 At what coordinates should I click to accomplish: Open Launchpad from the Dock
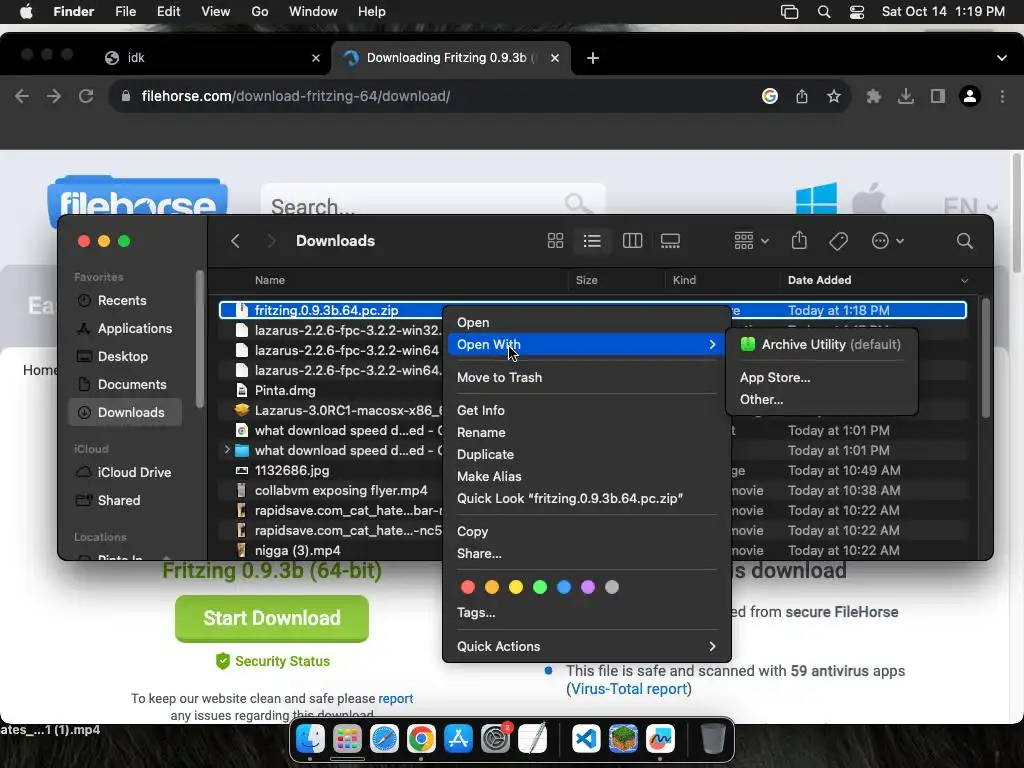(347, 739)
